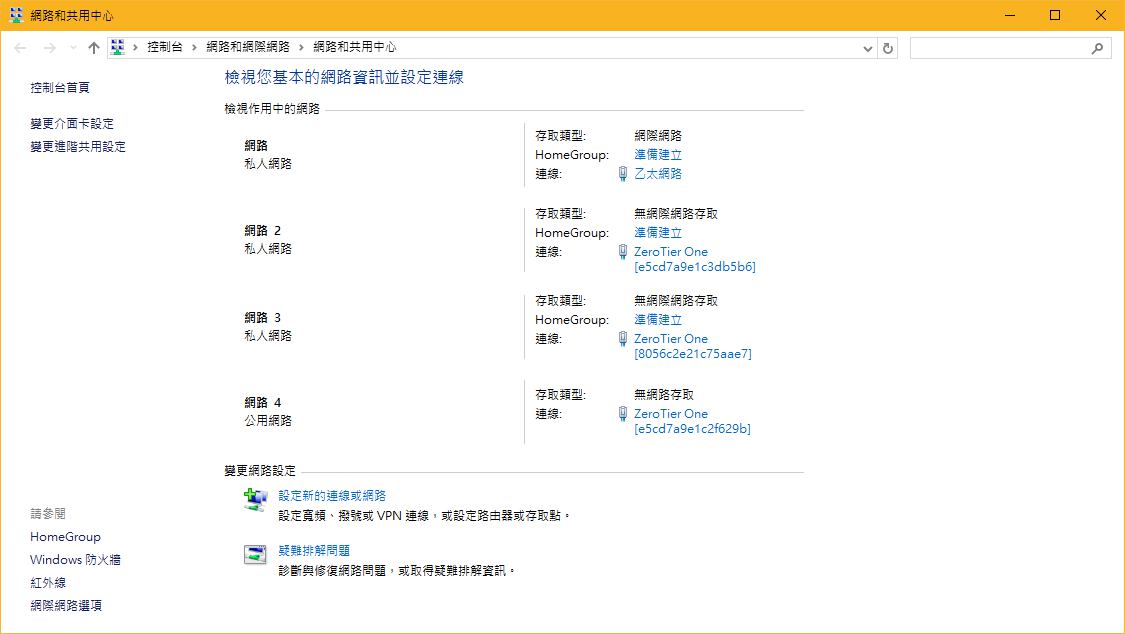
Task: Click the search input field
Action: click(1000, 48)
